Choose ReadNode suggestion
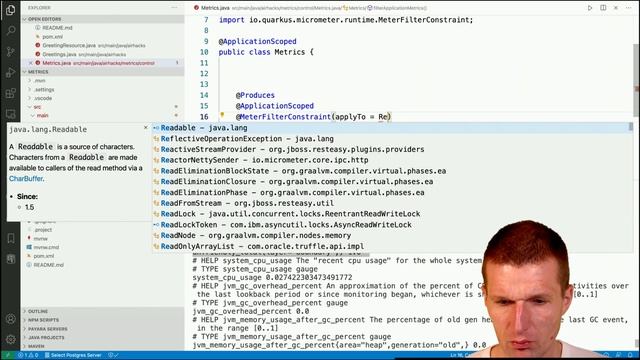Screen dimensions: 640x360 392,236
